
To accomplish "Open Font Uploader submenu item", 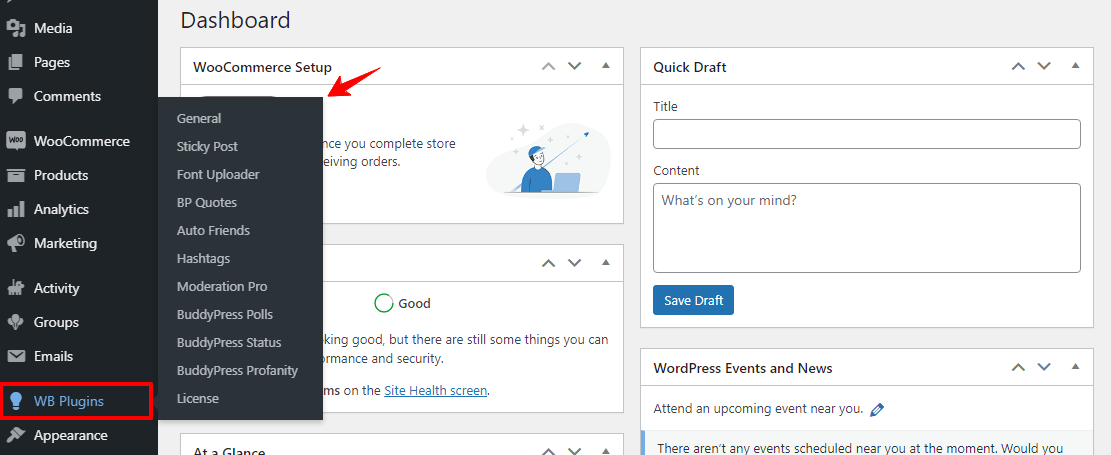I will tap(218, 174).
